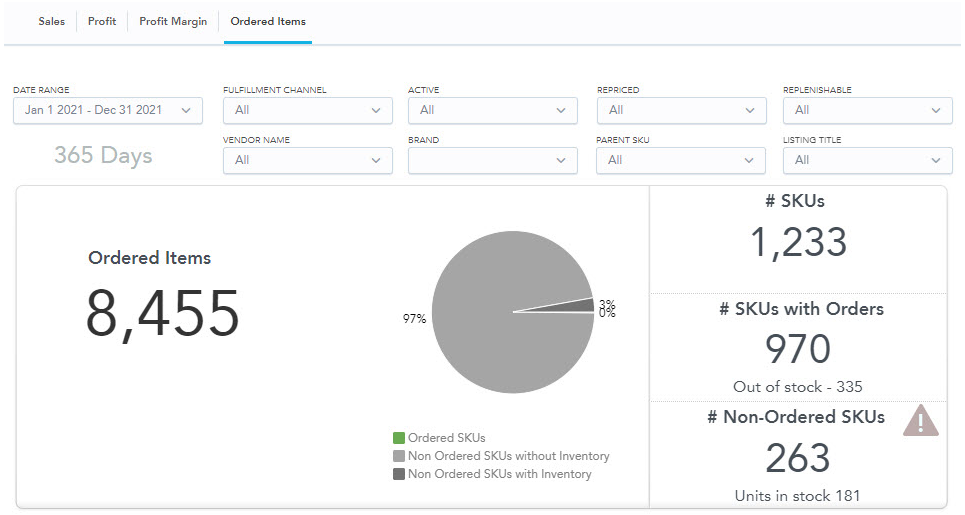Click the 970 SKUs with Orders value
The height and width of the screenshot is (515, 965).
point(798,349)
